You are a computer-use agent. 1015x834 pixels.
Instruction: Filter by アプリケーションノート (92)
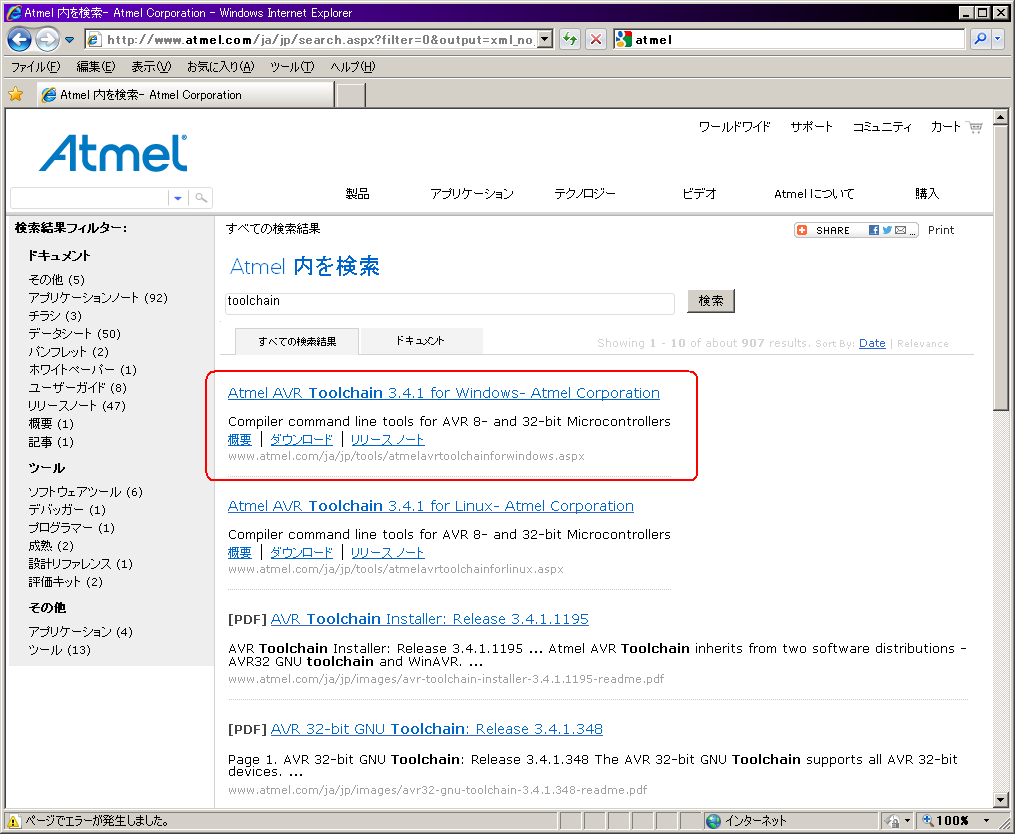tap(98, 298)
